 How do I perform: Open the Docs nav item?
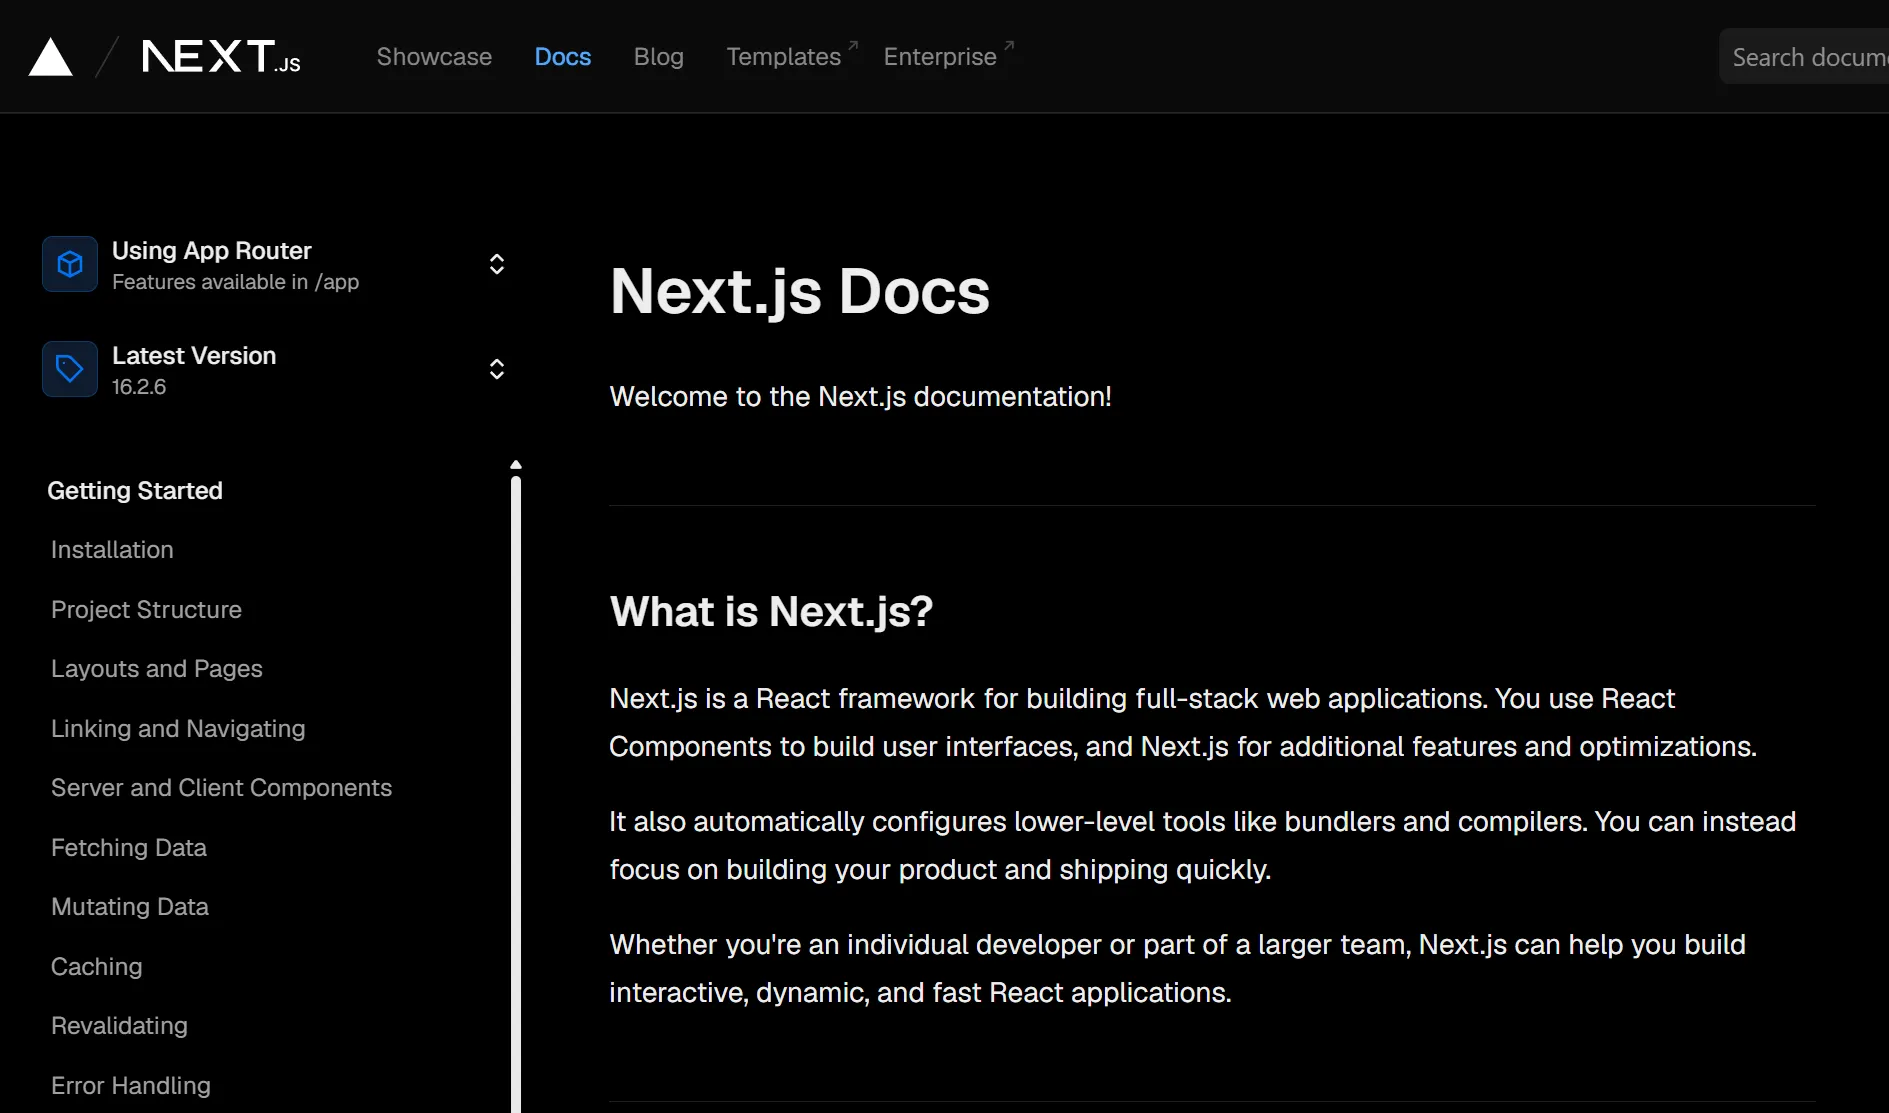(x=563, y=57)
